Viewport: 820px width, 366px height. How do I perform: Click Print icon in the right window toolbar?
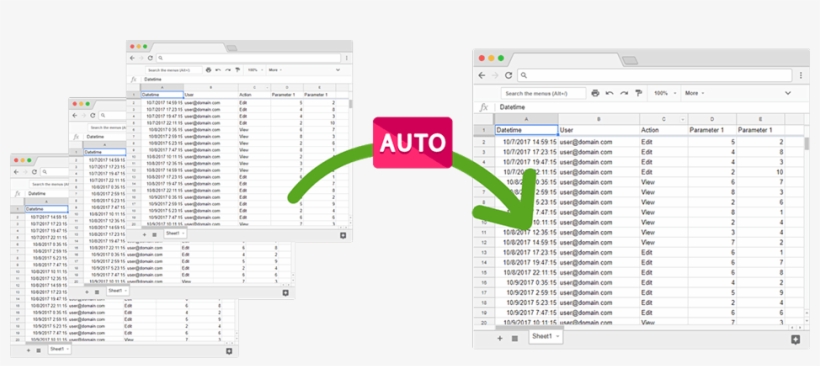(595, 93)
